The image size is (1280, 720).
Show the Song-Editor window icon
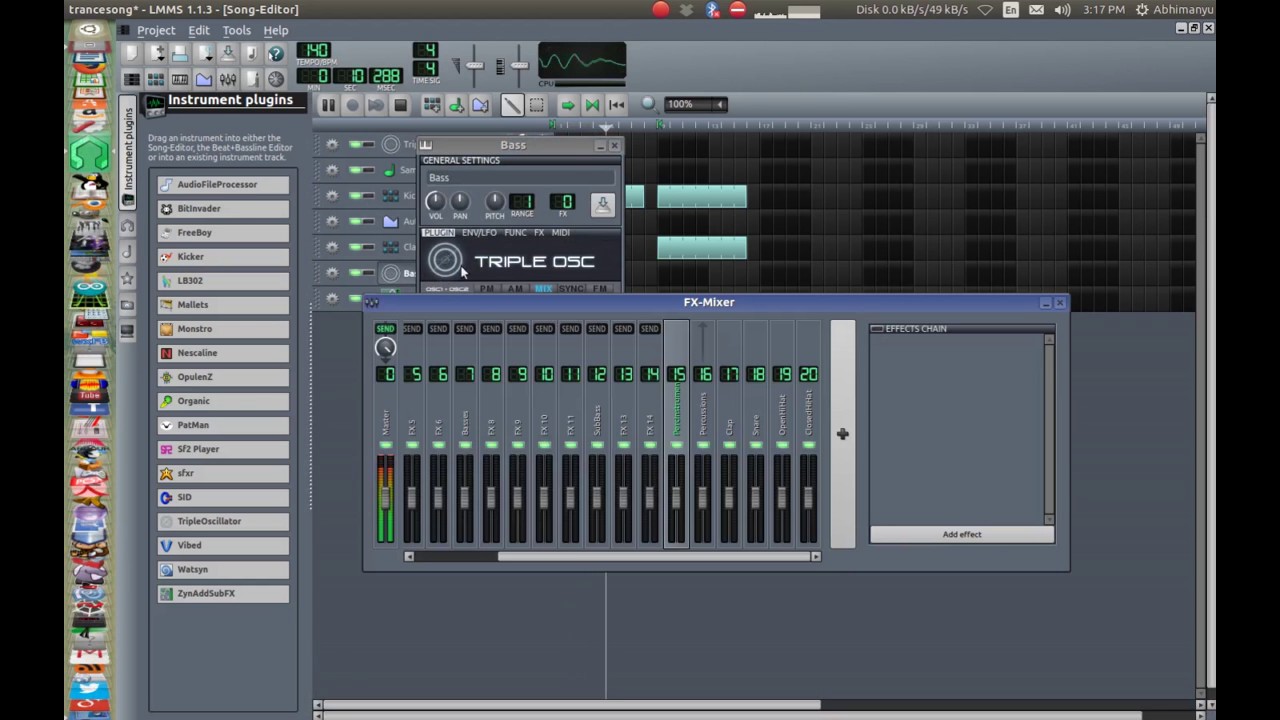131,79
